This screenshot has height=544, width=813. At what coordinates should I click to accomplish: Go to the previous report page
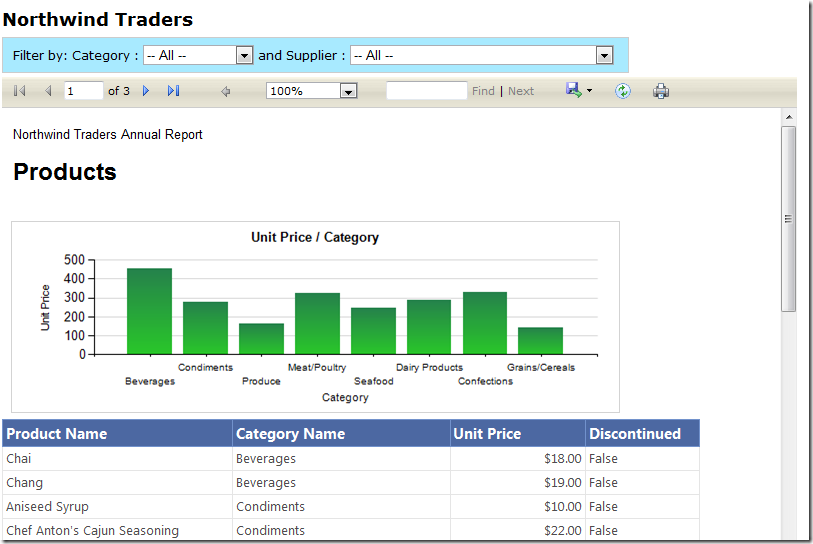(48, 91)
